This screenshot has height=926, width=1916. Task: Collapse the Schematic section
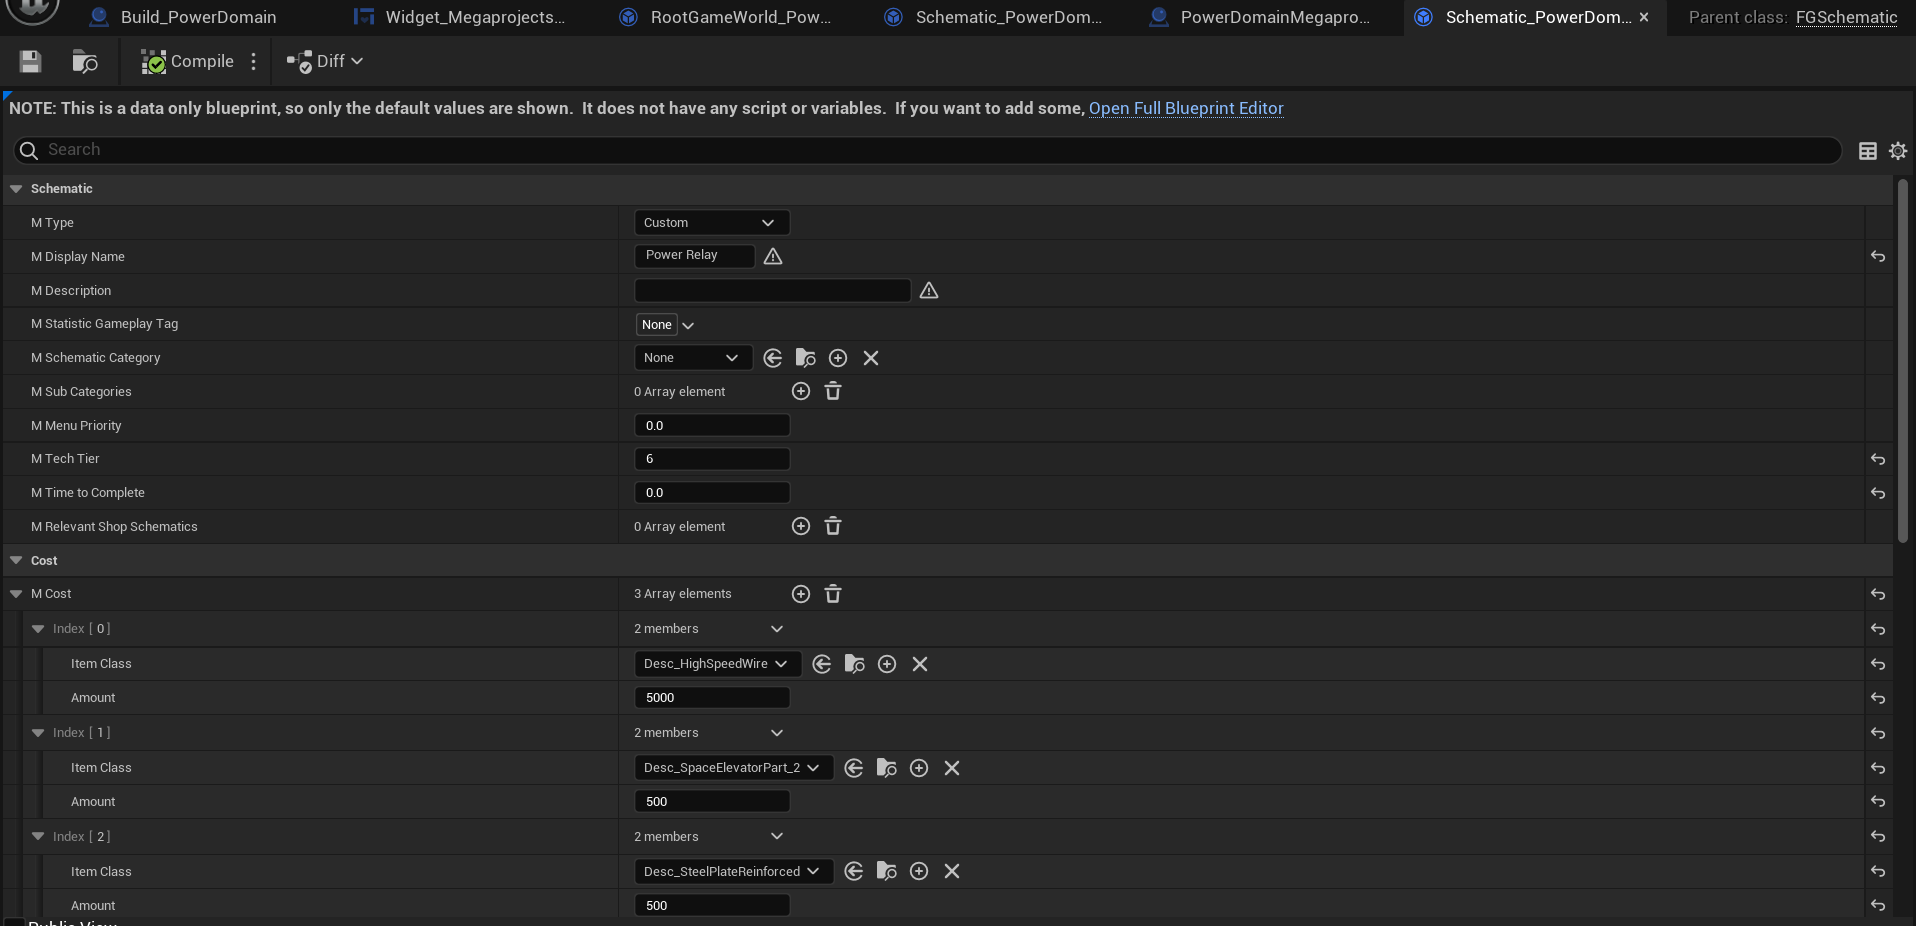click(x=16, y=189)
